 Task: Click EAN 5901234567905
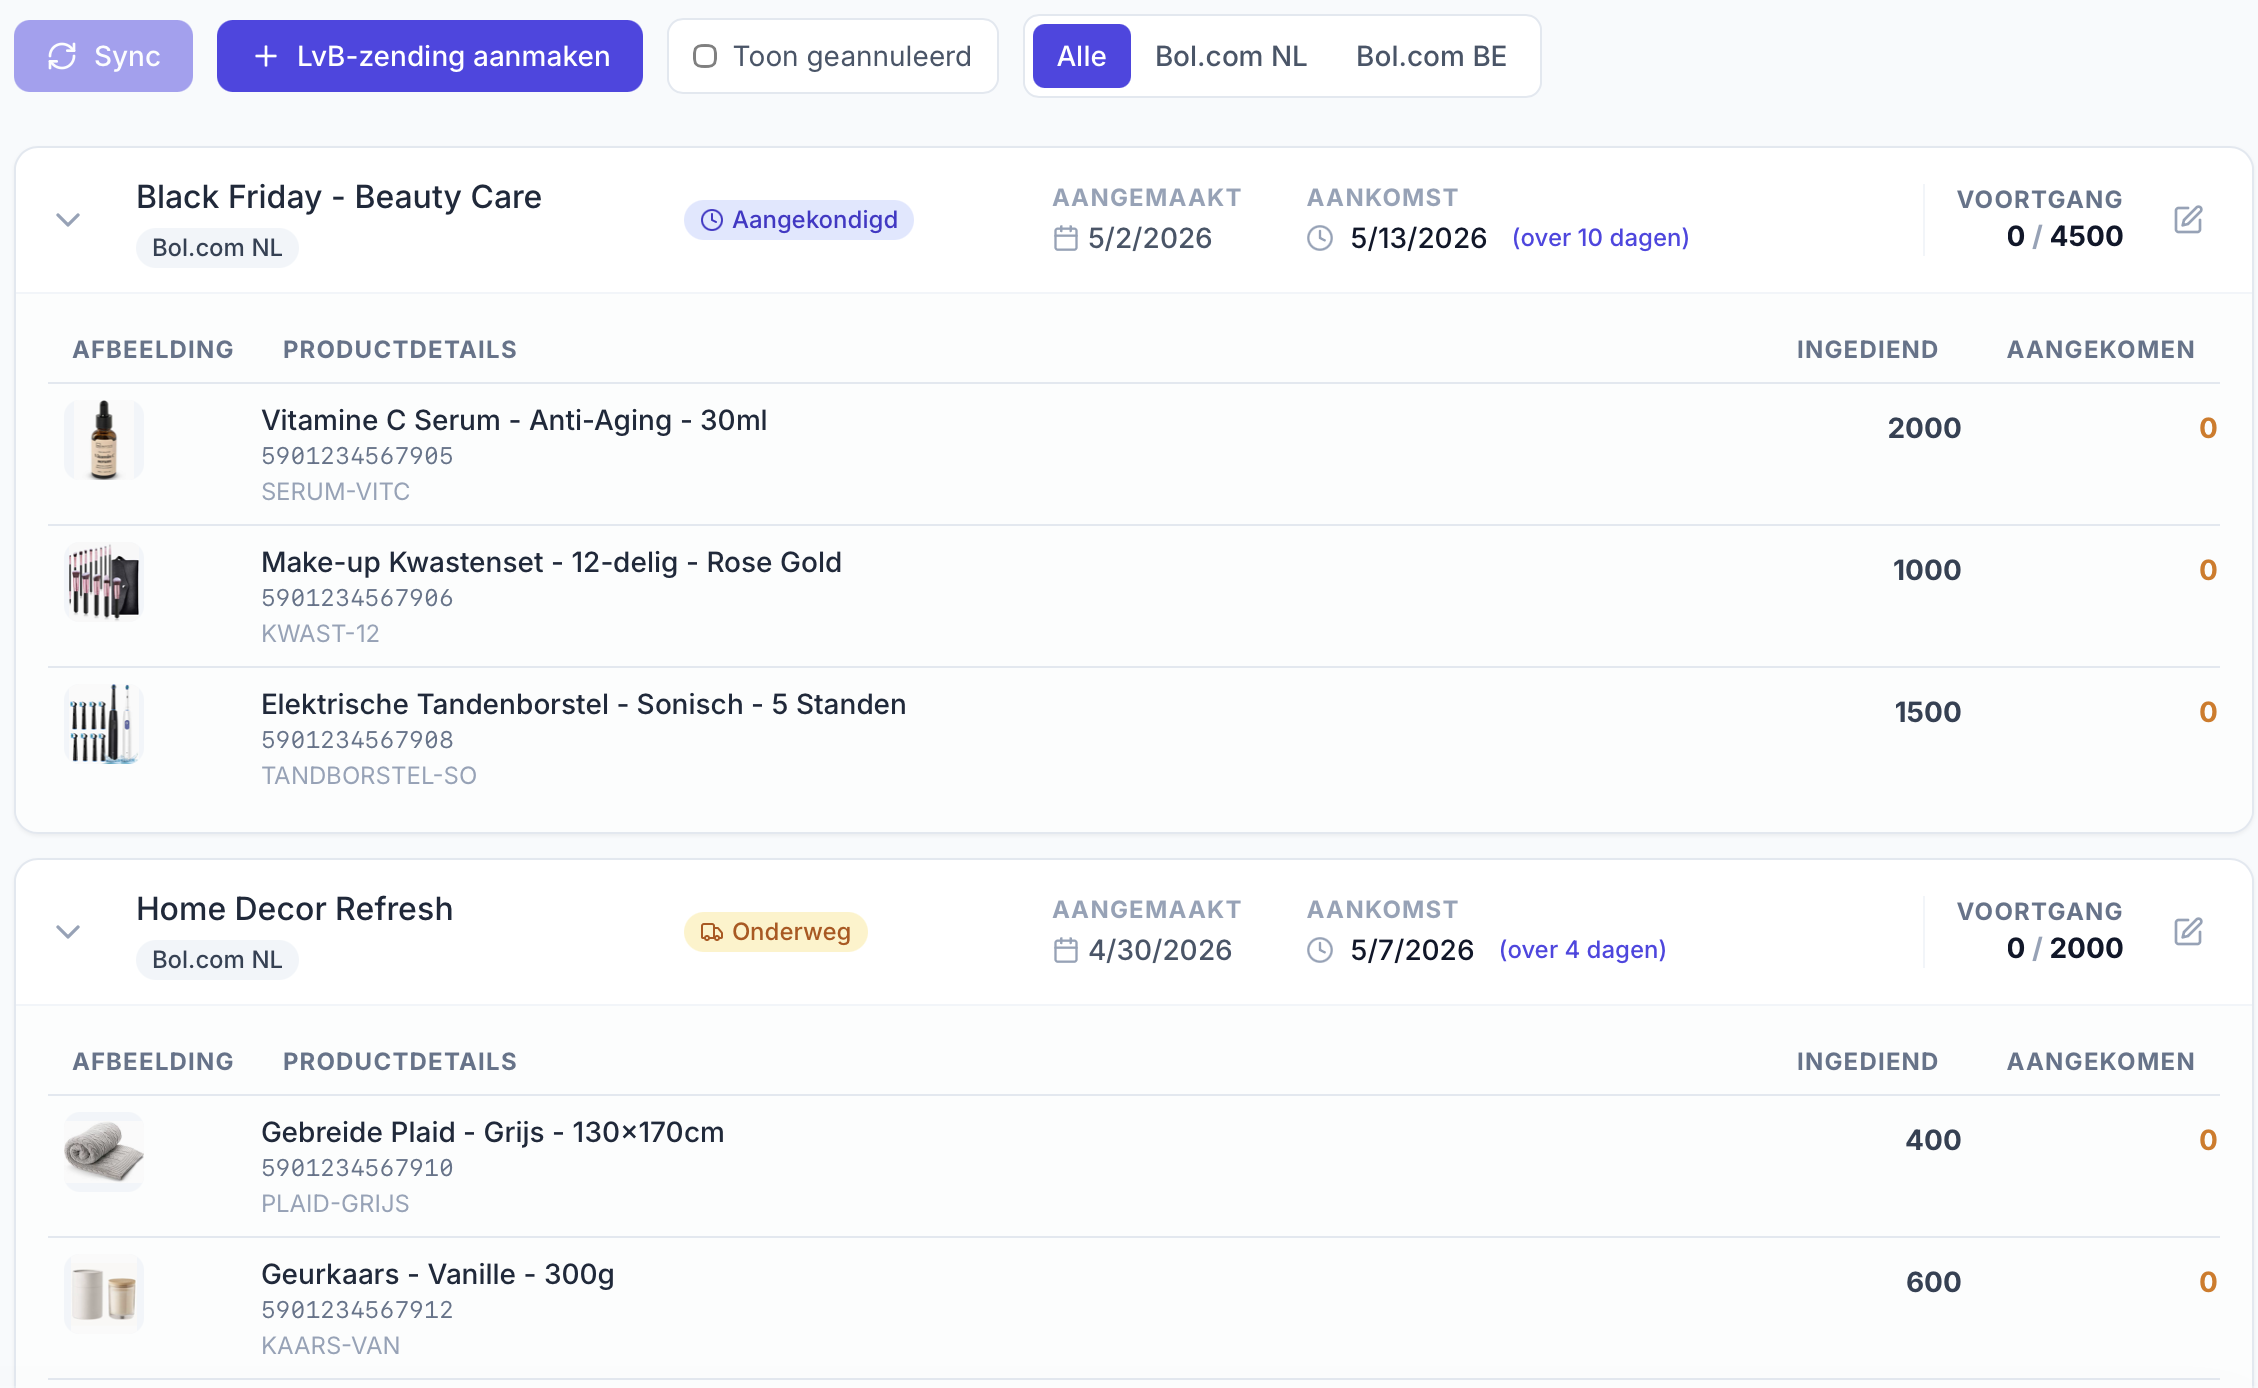tap(357, 456)
